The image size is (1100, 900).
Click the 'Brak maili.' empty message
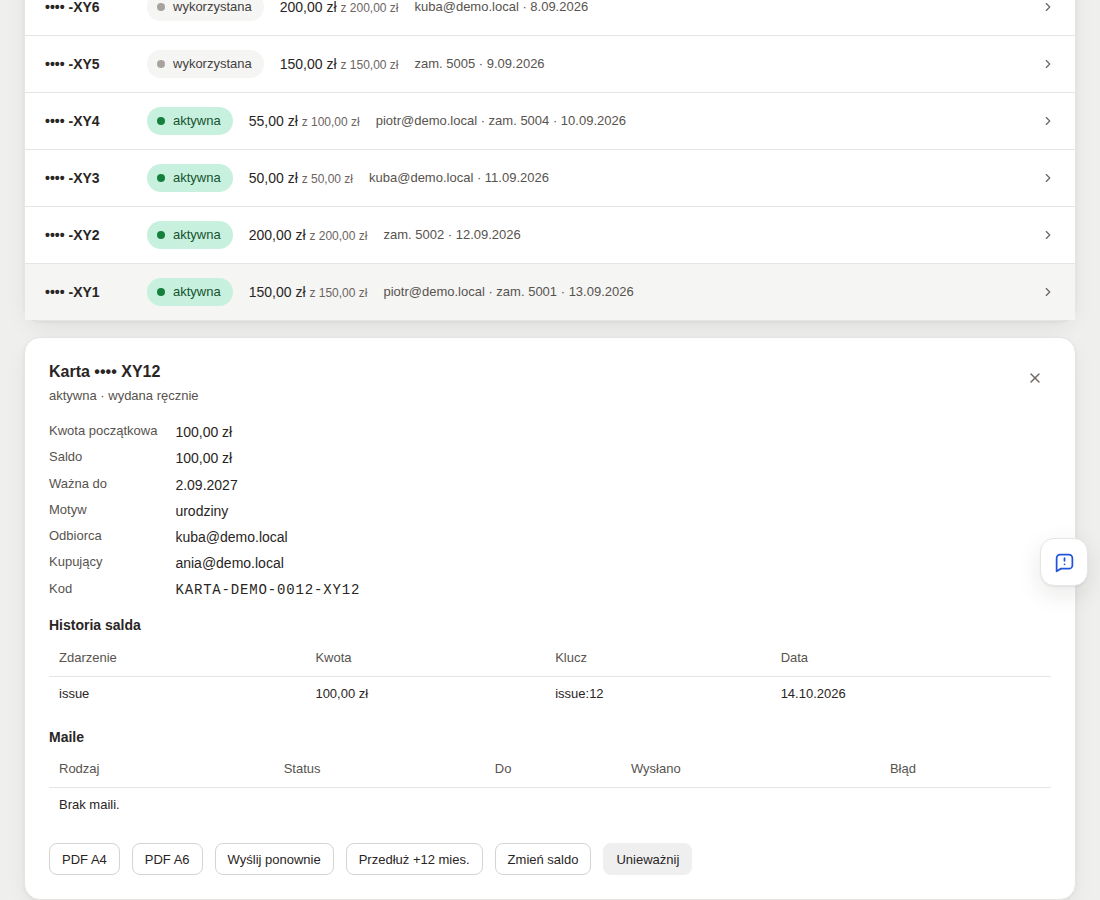[89, 805]
